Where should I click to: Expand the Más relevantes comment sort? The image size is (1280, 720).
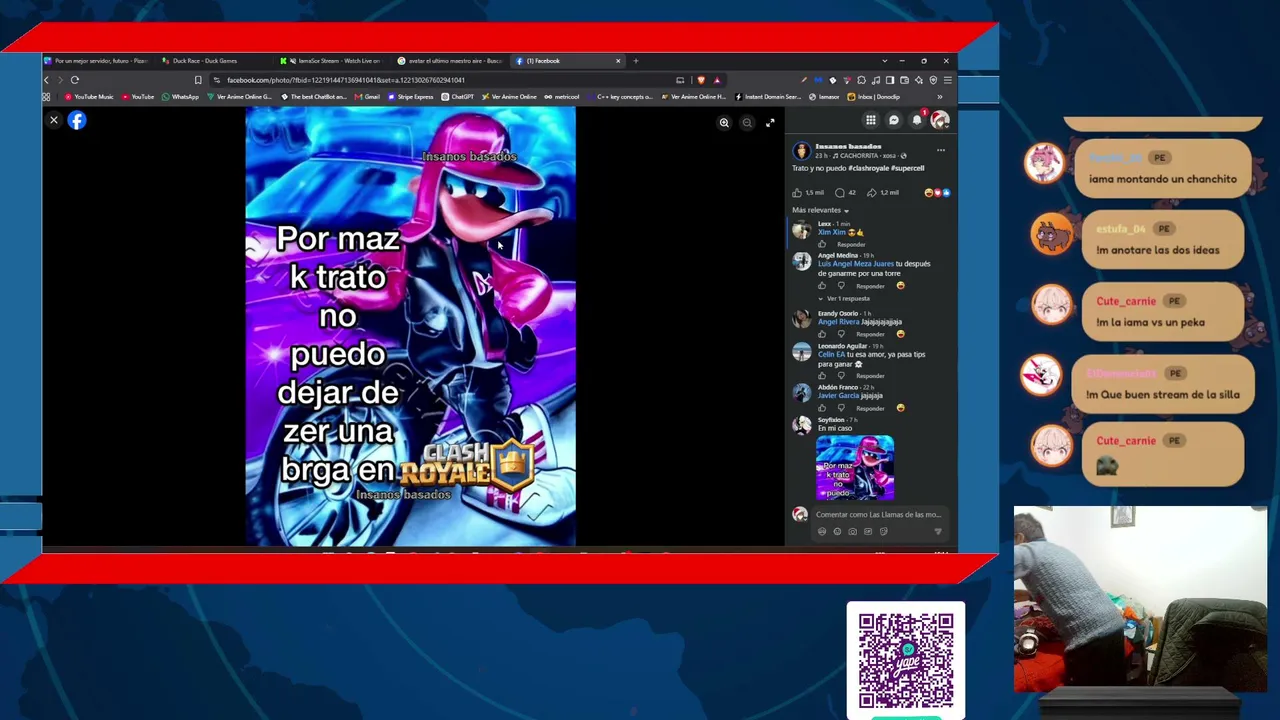click(820, 210)
